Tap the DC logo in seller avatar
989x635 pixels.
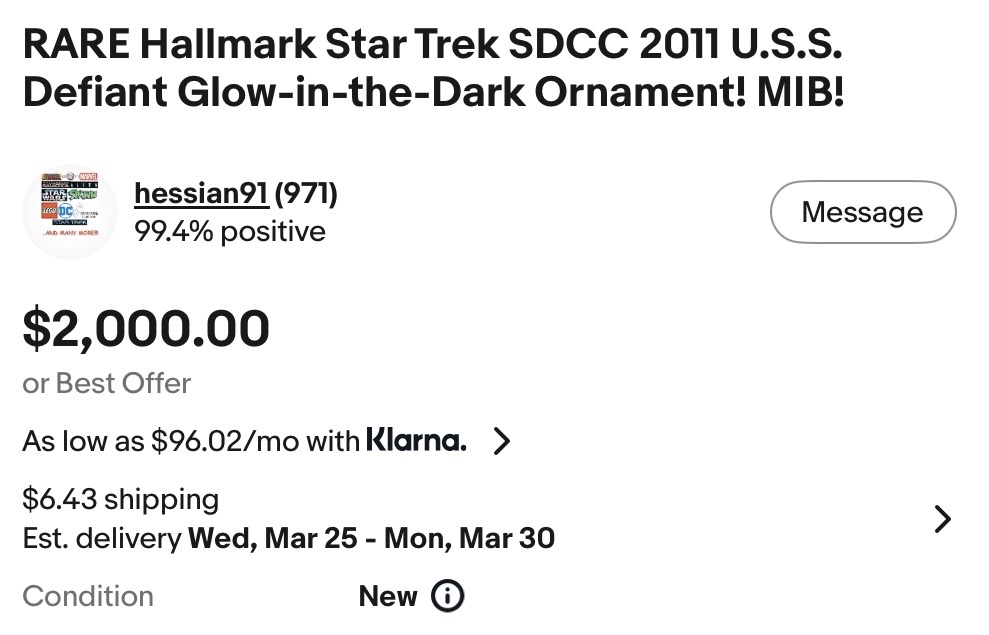click(68, 213)
